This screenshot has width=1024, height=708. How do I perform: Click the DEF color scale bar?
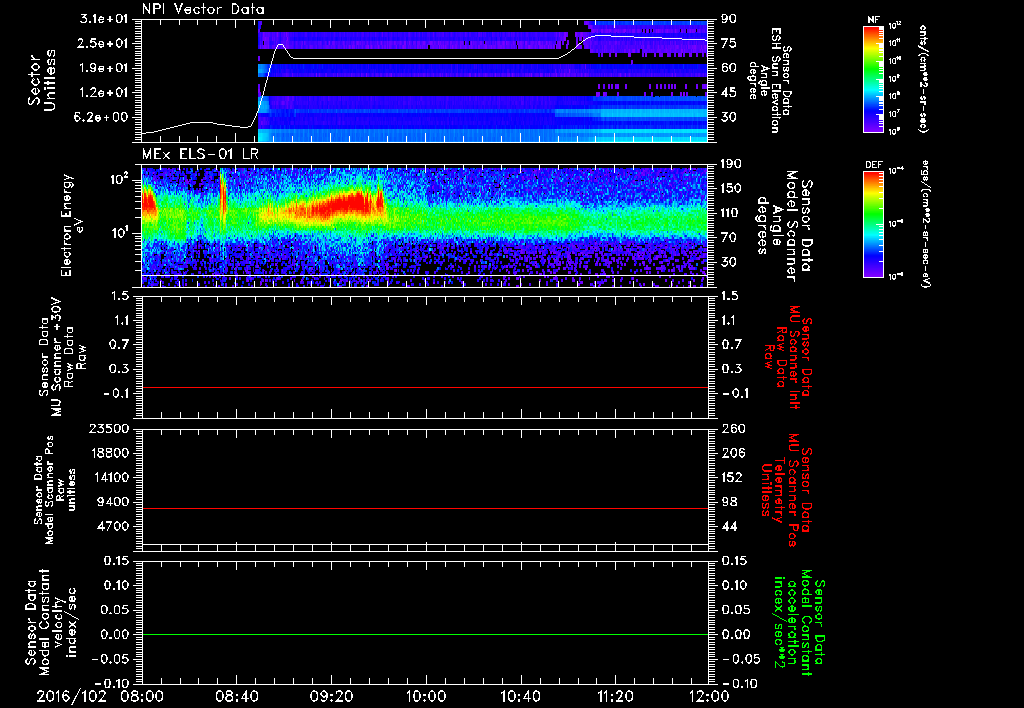tap(874, 224)
